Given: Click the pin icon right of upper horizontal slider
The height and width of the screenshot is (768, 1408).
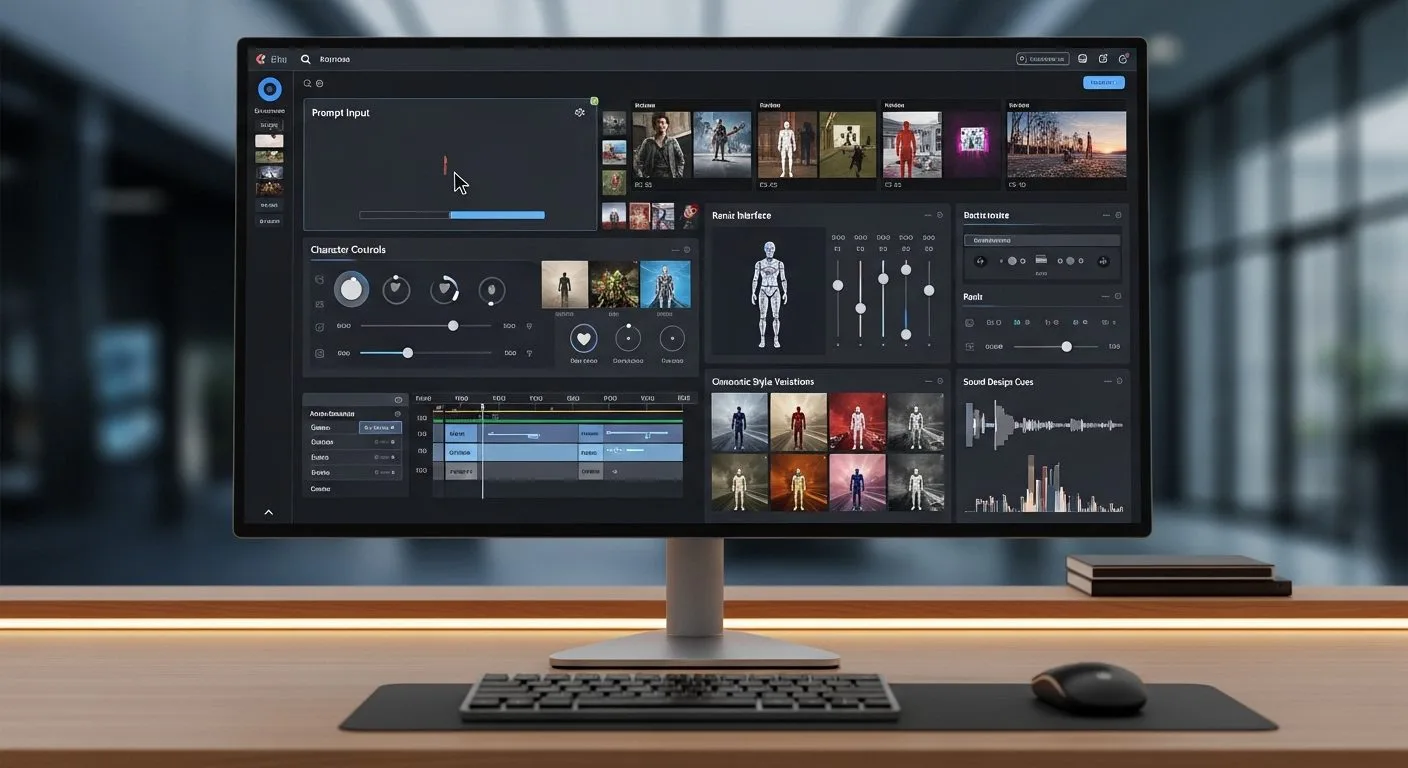Looking at the screenshot, I should [529, 326].
